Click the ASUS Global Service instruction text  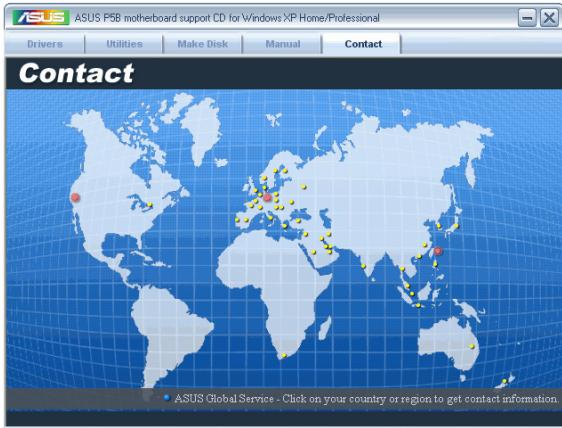point(366,399)
